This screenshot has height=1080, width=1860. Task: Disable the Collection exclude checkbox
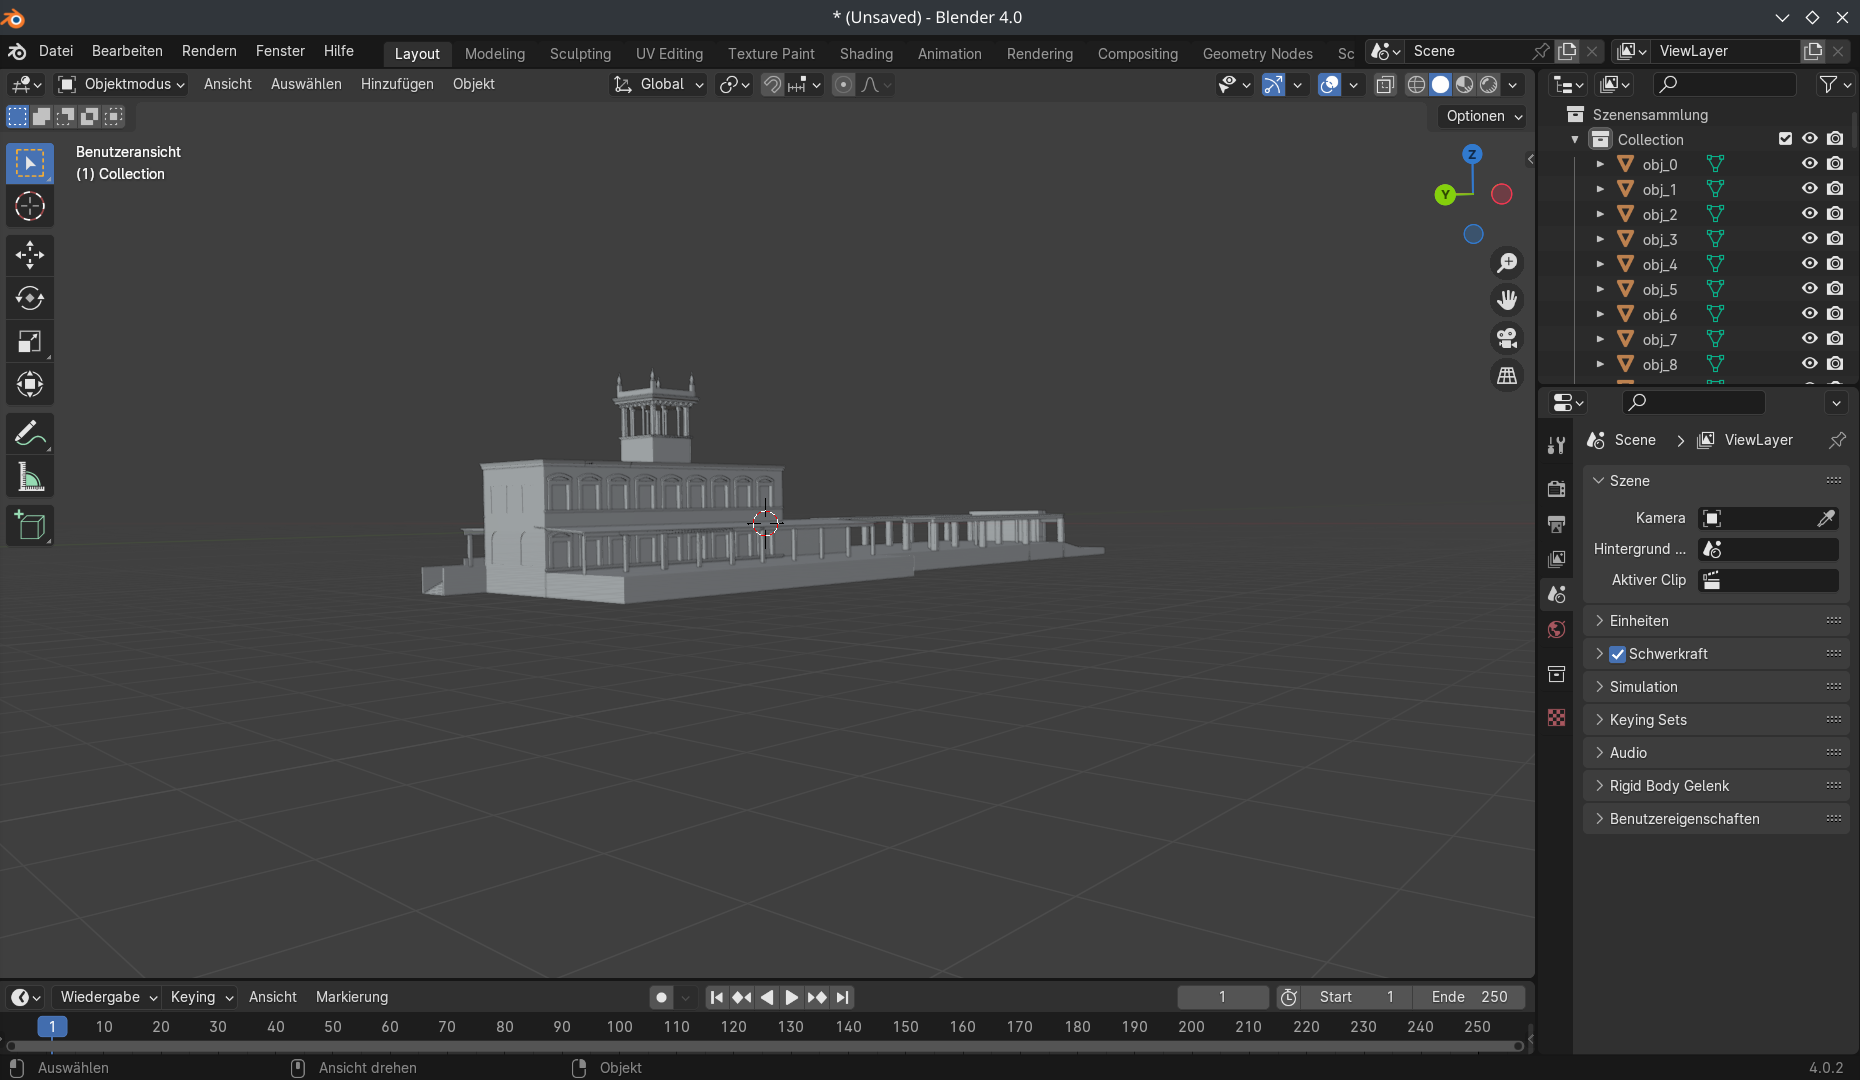[1785, 139]
